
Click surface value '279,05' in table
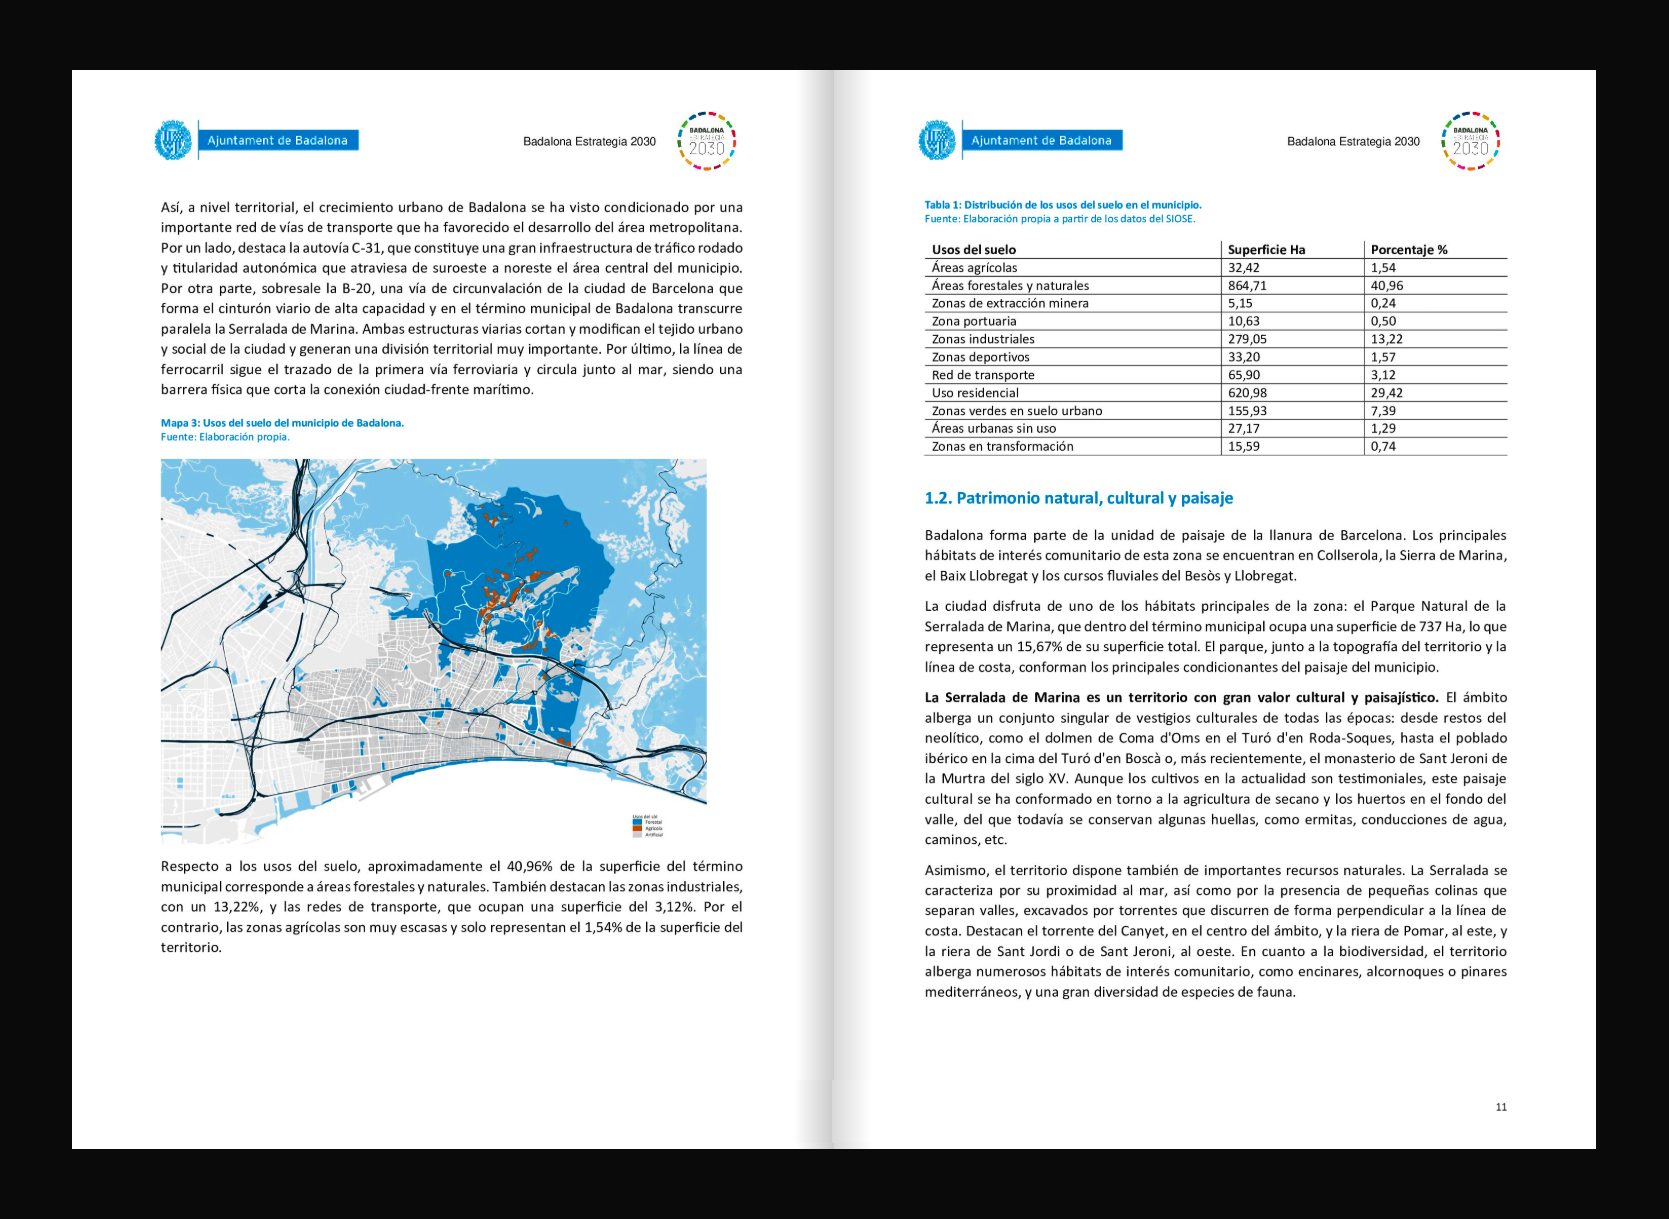(x=1247, y=340)
